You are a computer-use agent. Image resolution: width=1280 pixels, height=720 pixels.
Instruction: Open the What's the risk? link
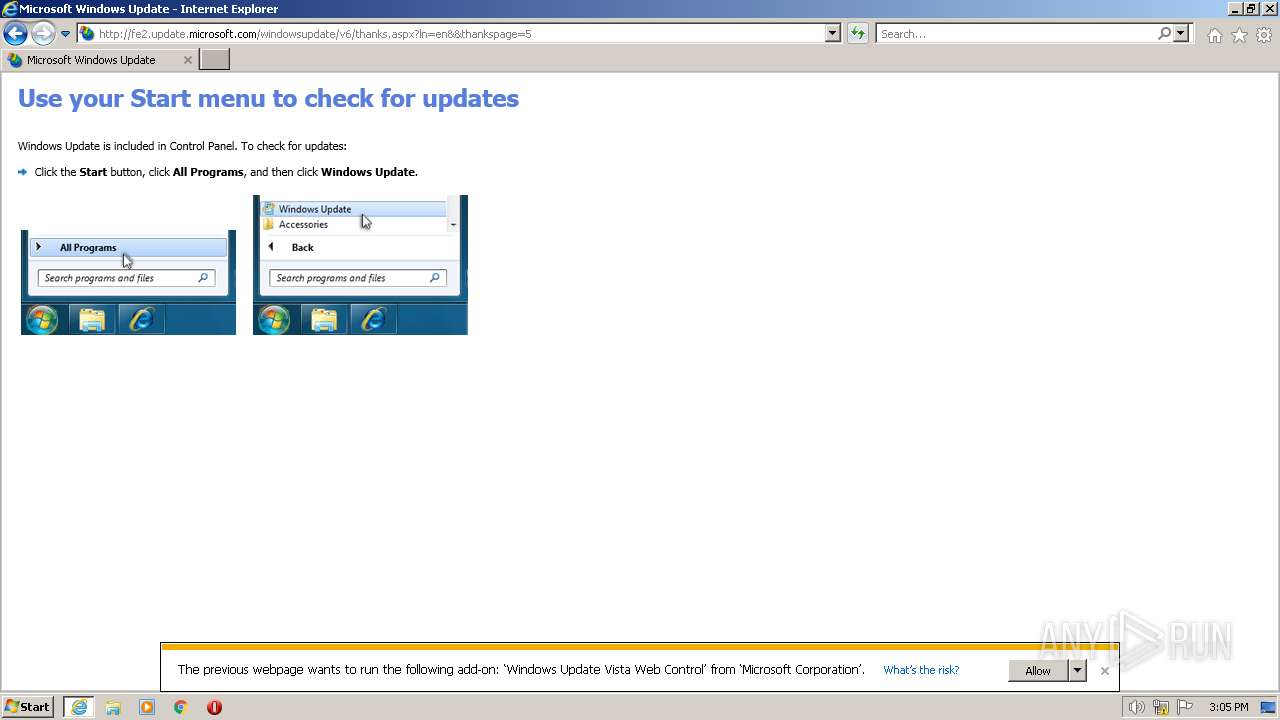(x=921, y=670)
